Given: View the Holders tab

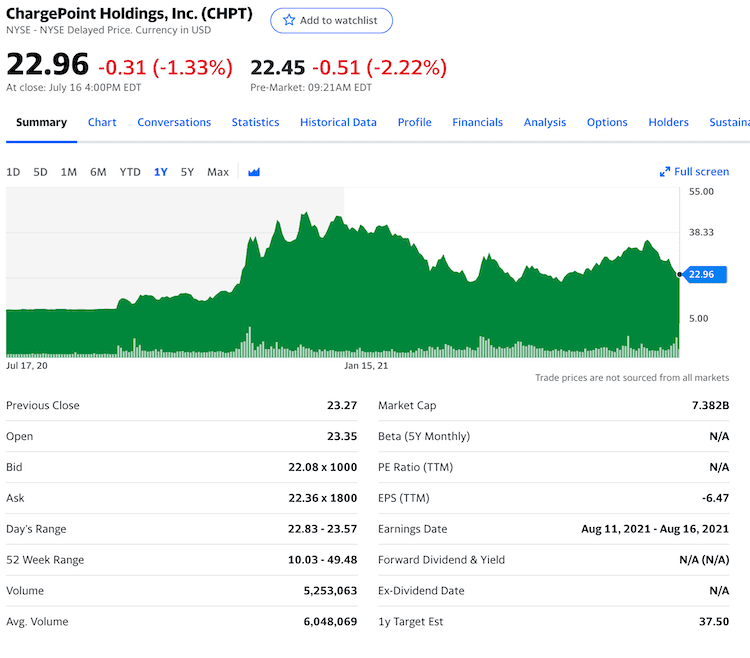Looking at the screenshot, I should tap(668, 122).
